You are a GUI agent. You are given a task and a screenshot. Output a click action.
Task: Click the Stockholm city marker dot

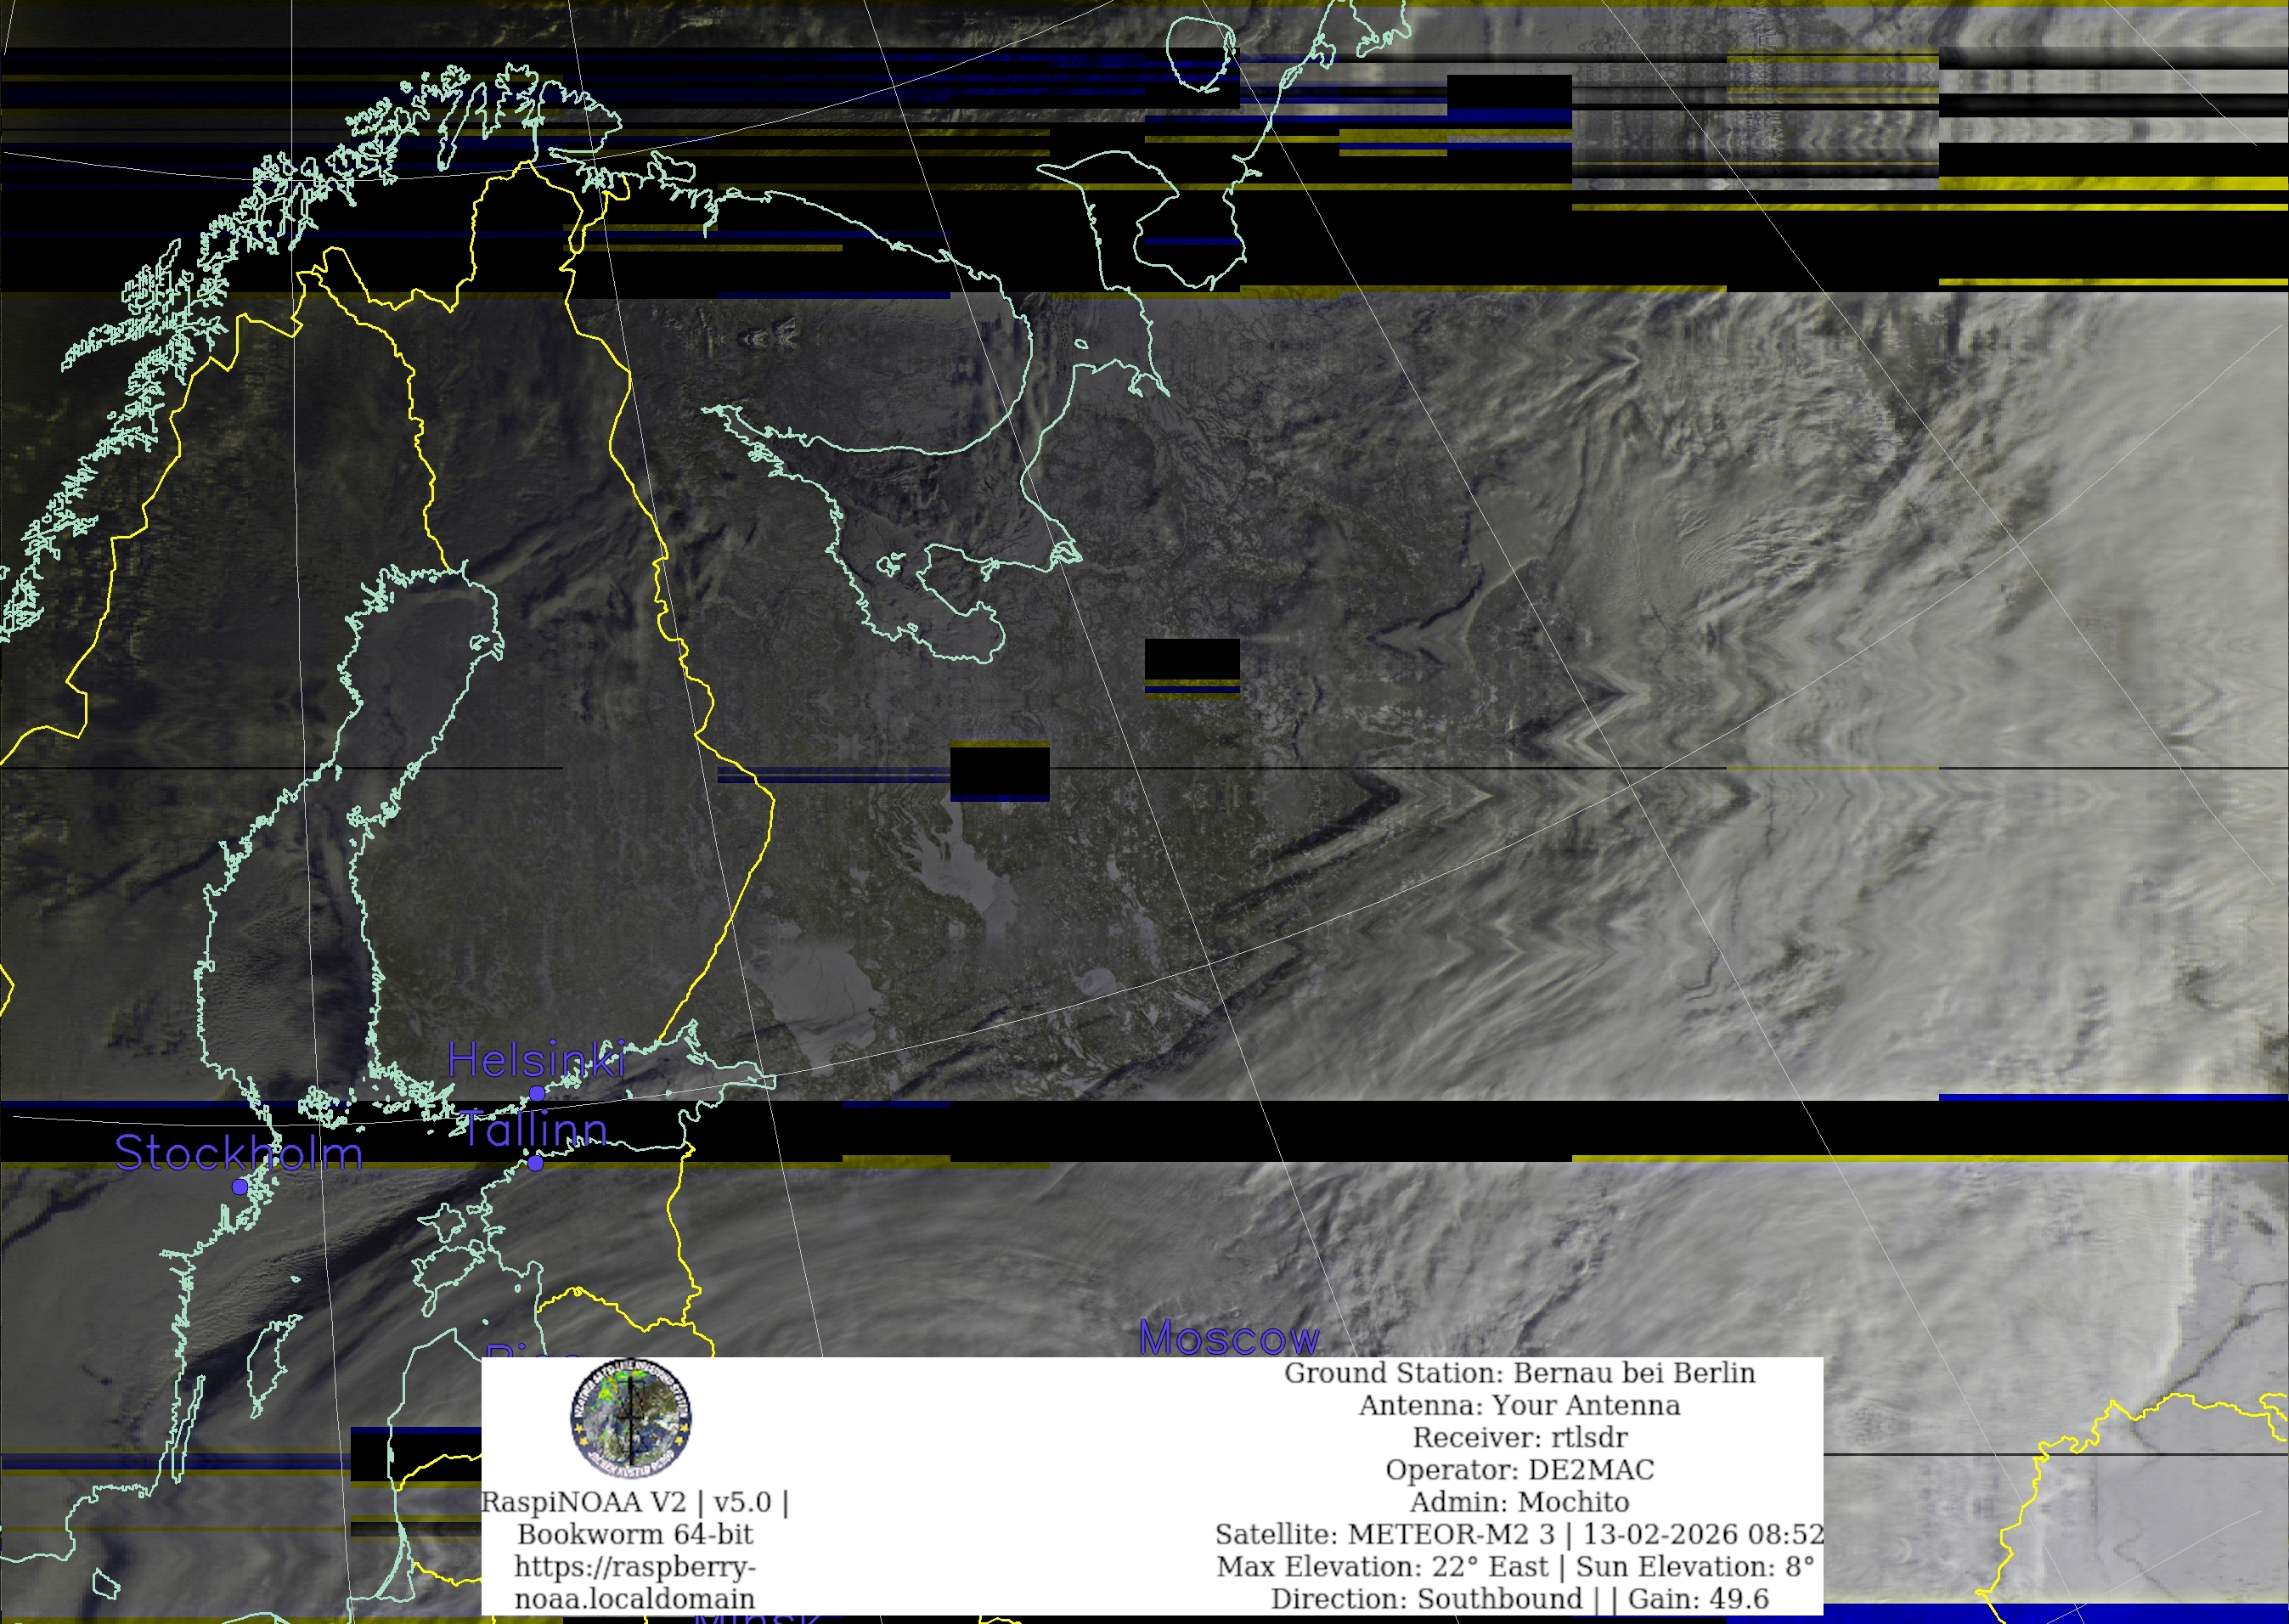(x=240, y=1187)
